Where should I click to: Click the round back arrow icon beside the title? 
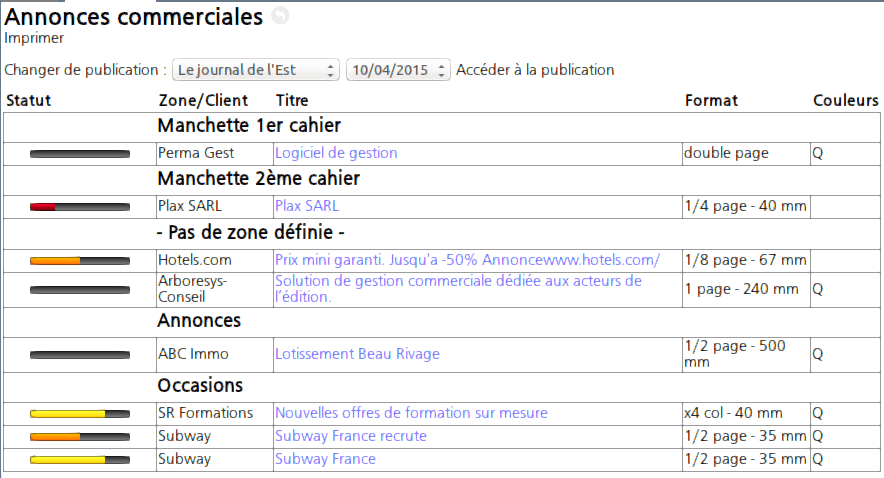280,15
